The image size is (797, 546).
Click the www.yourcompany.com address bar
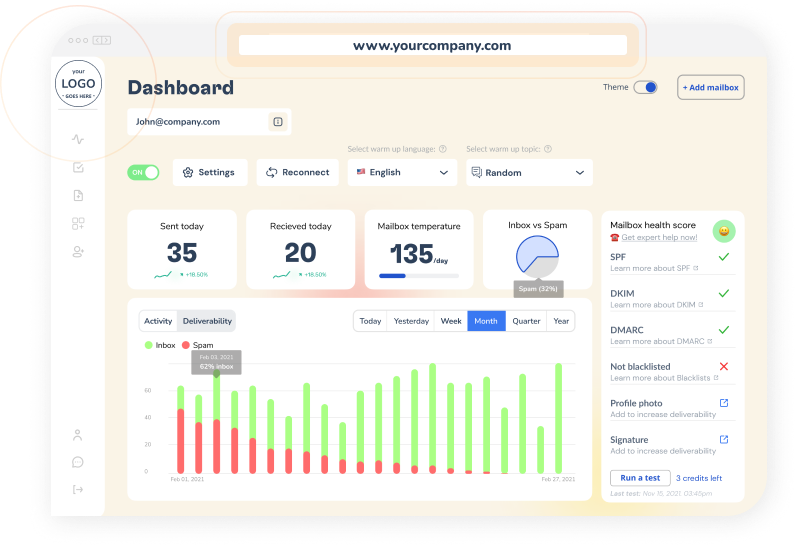(433, 45)
